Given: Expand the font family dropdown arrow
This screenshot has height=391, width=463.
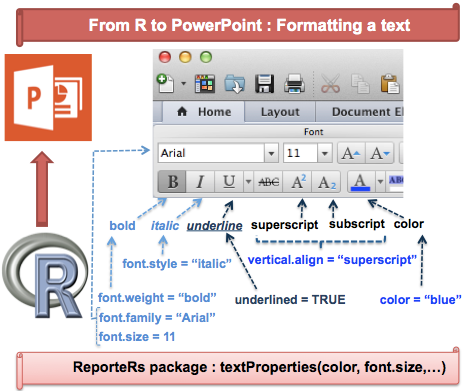Looking at the screenshot, I should click(271, 153).
